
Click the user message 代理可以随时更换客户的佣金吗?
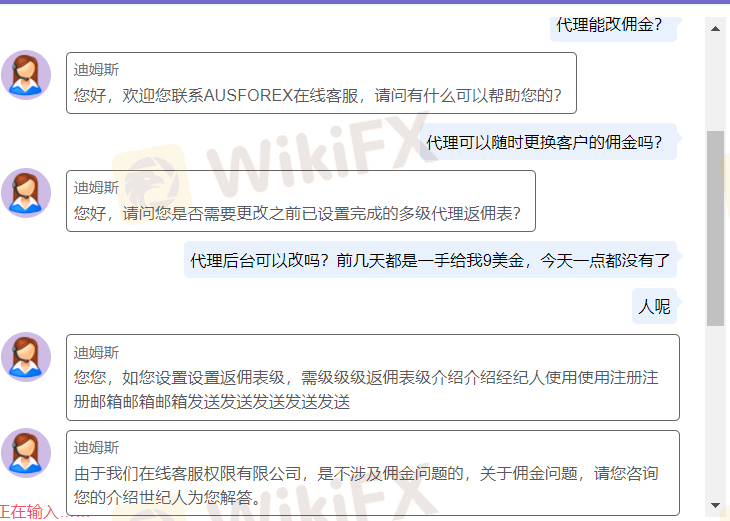pos(548,142)
